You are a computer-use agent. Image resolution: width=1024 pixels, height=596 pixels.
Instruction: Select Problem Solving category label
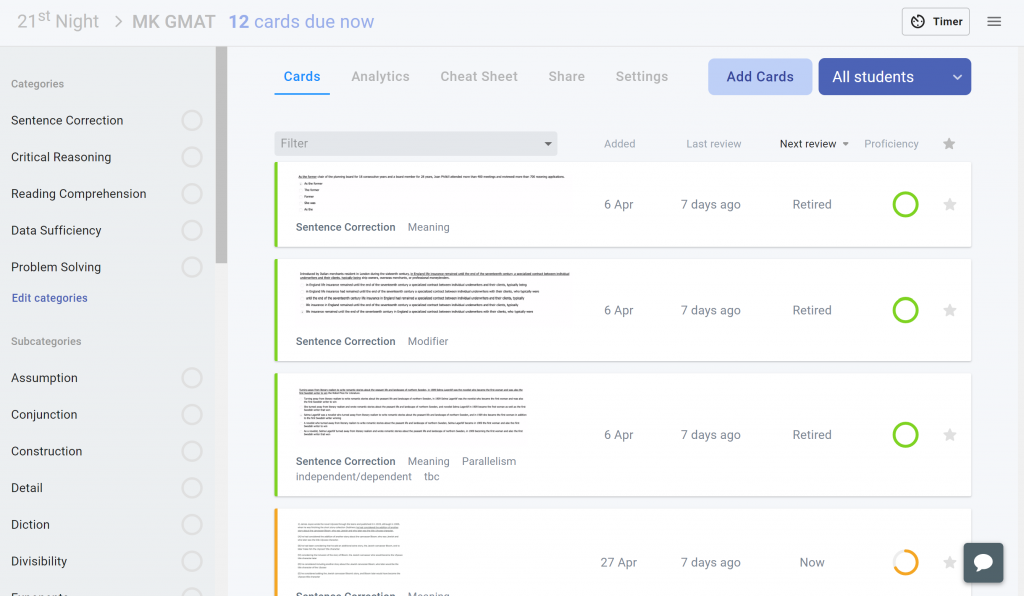pos(56,266)
